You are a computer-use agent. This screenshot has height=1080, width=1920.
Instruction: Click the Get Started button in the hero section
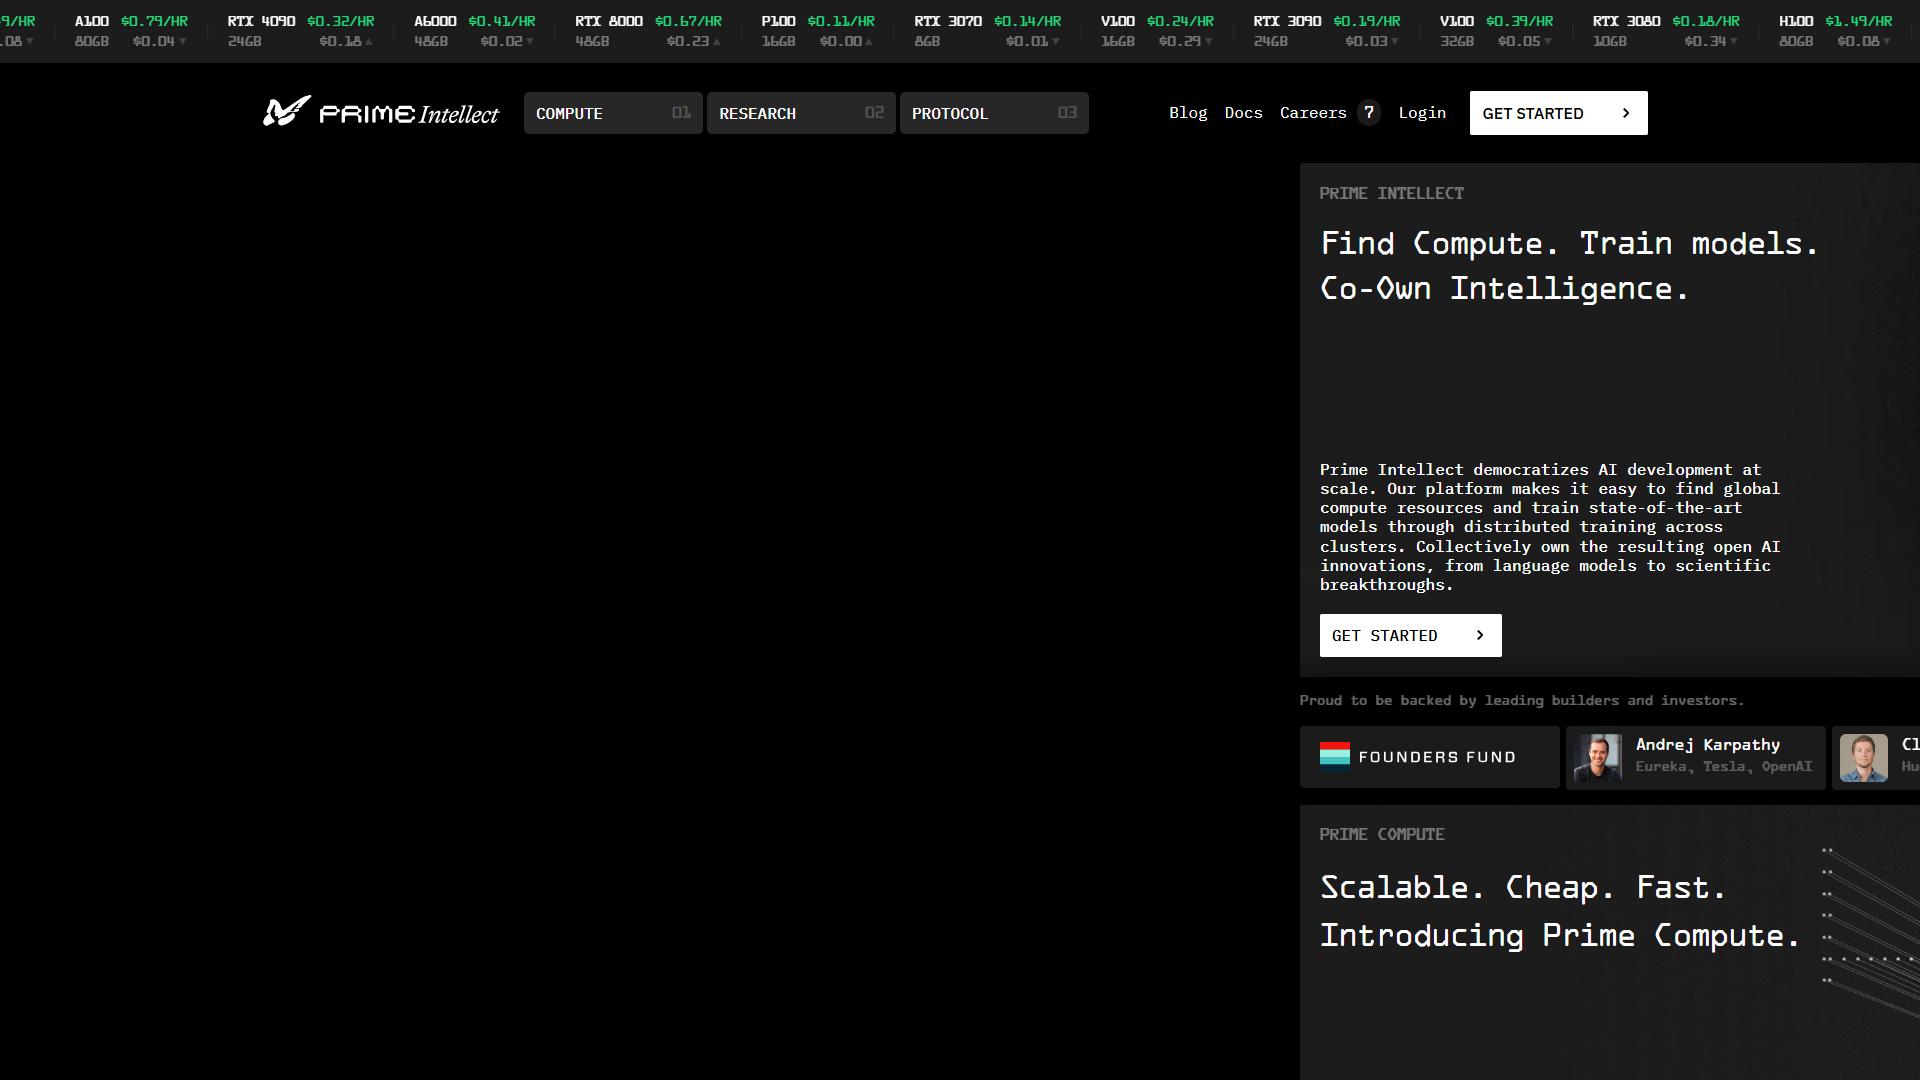[1410, 635]
